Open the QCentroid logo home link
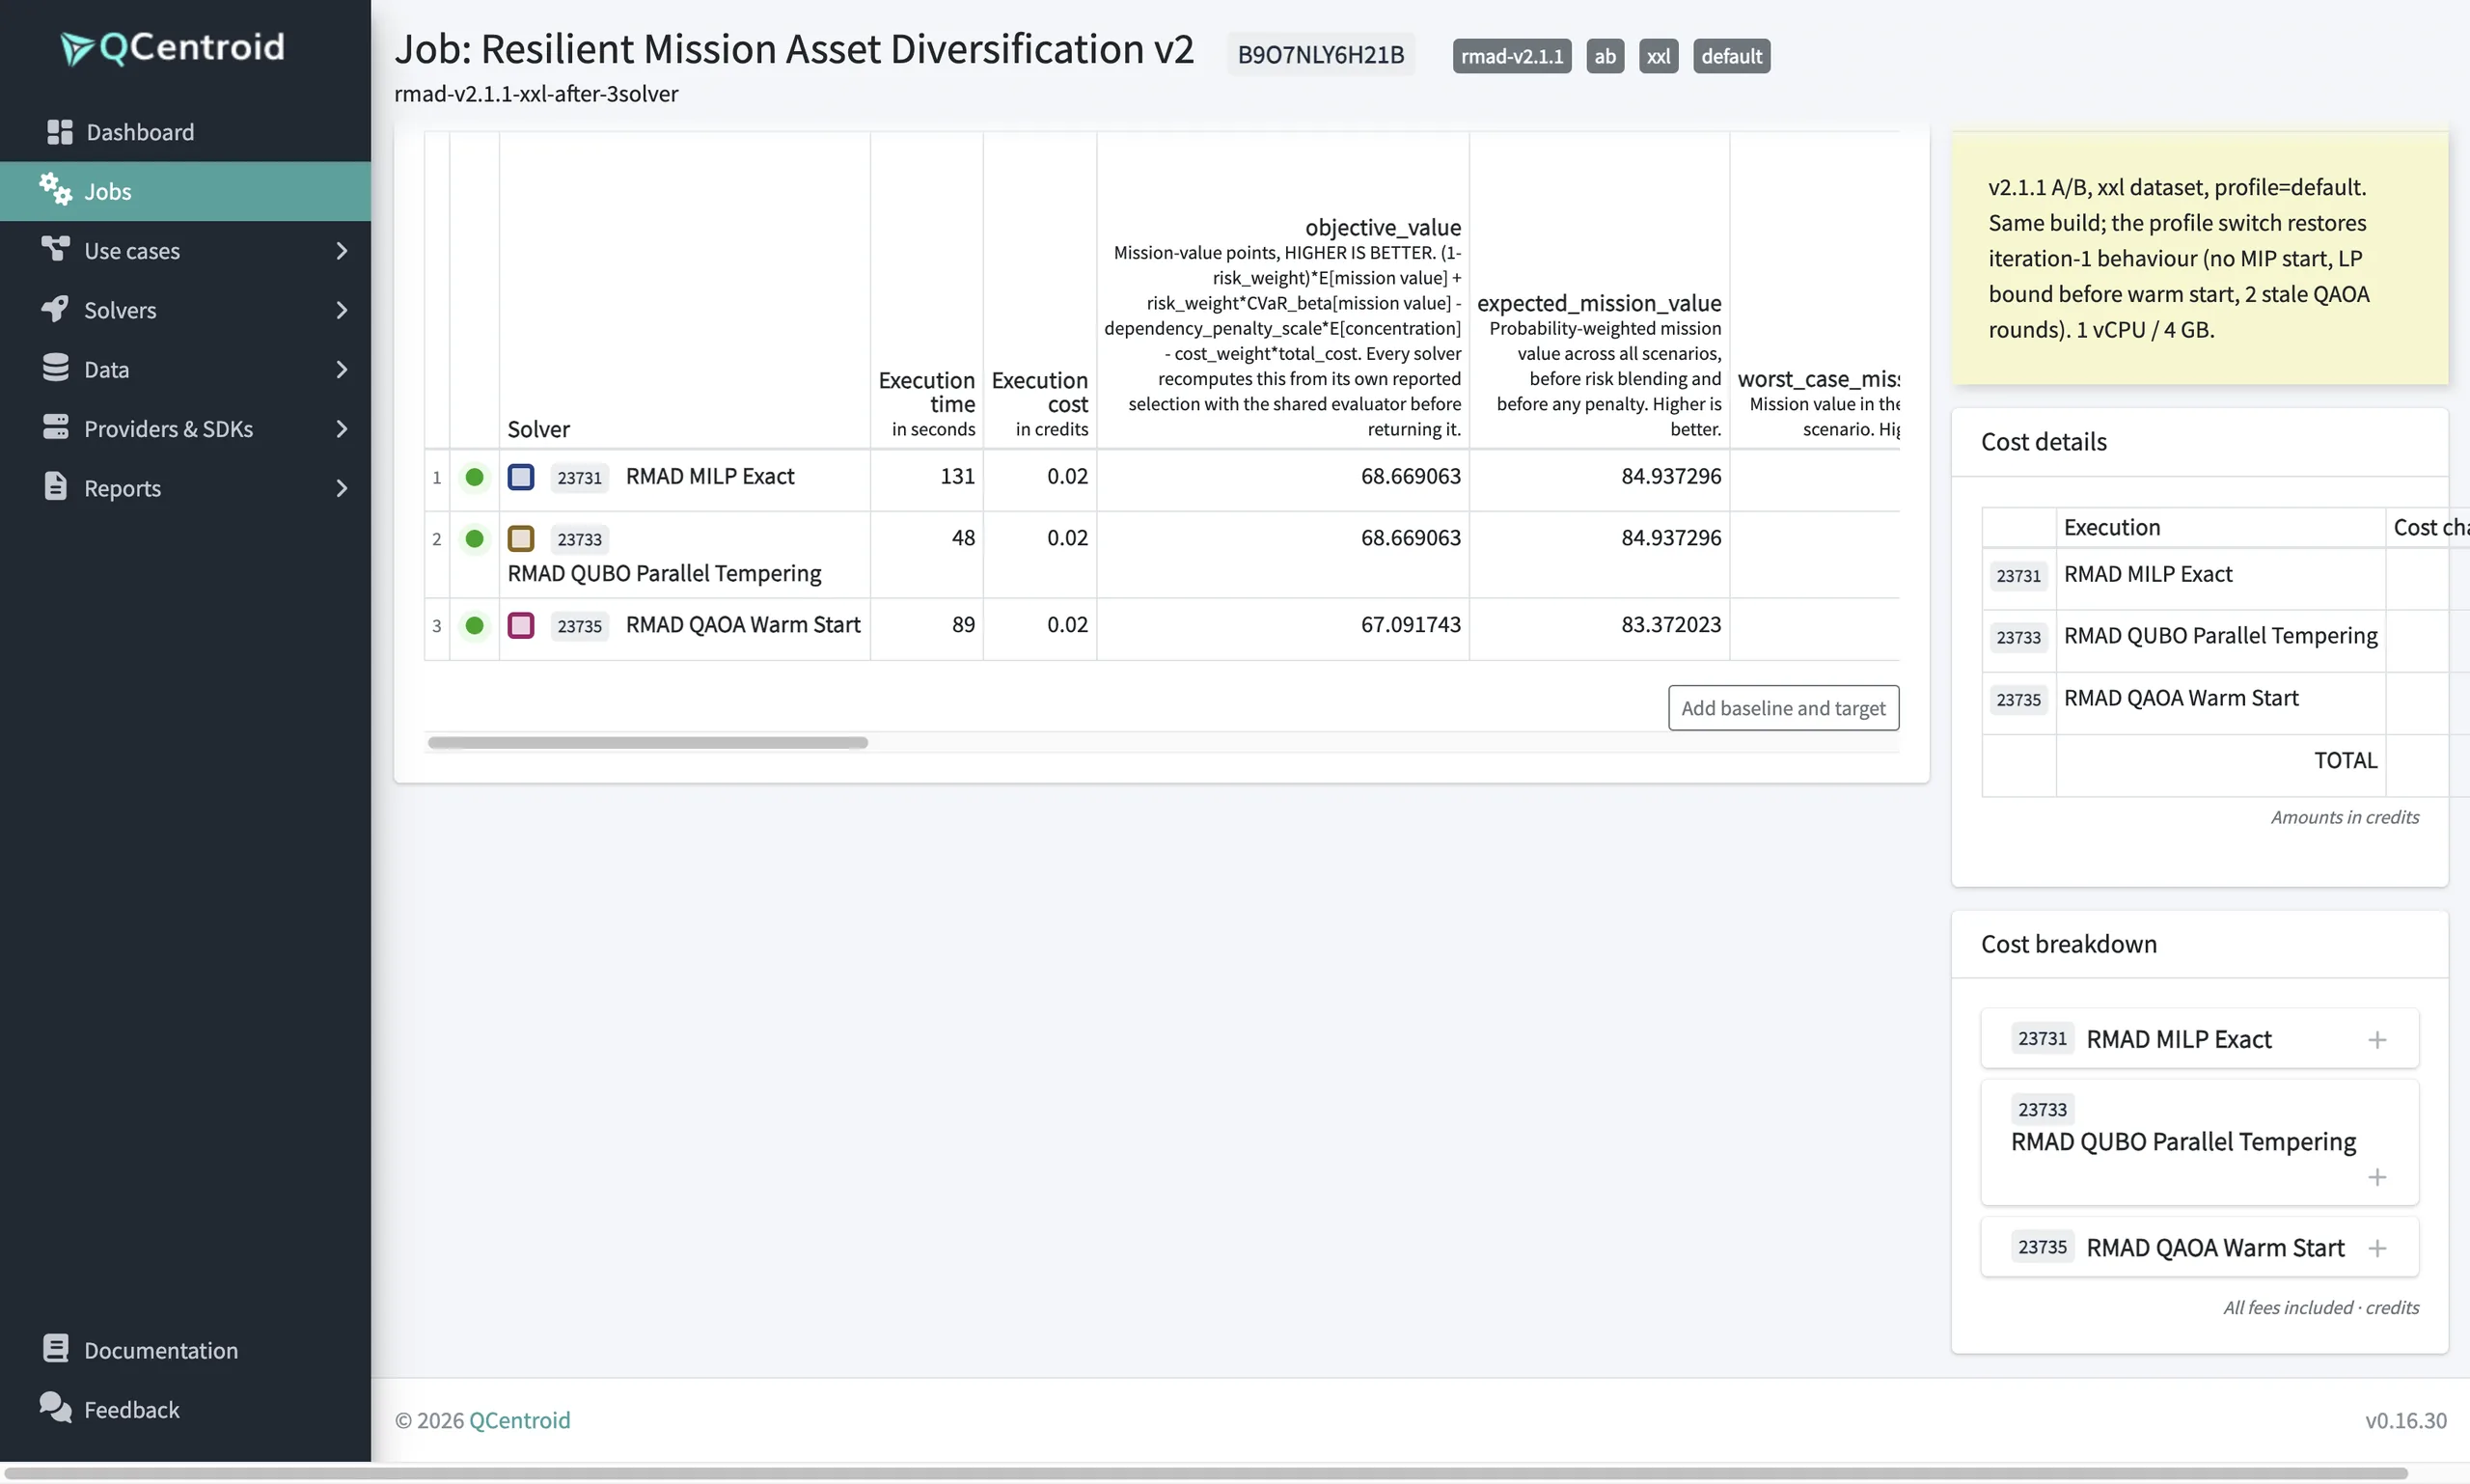The height and width of the screenshot is (1484, 2470). pyautogui.click(x=172, y=47)
